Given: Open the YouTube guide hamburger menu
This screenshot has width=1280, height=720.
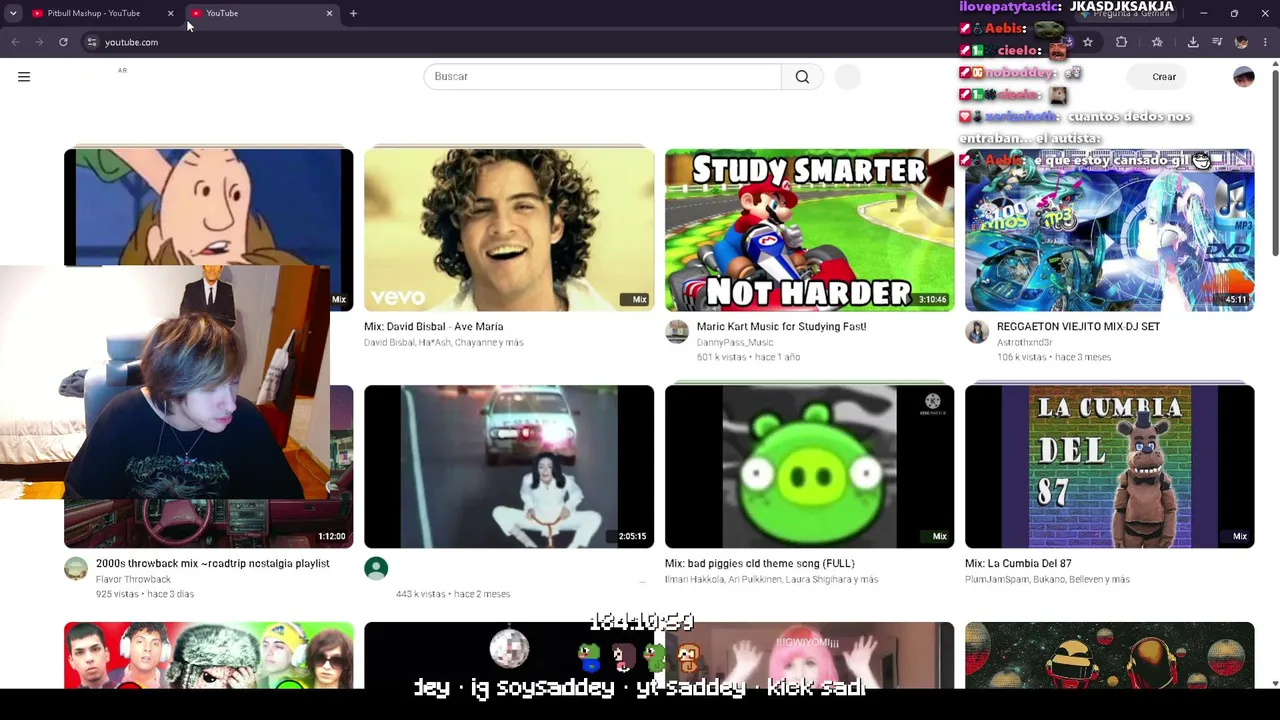Looking at the screenshot, I should (x=24, y=77).
